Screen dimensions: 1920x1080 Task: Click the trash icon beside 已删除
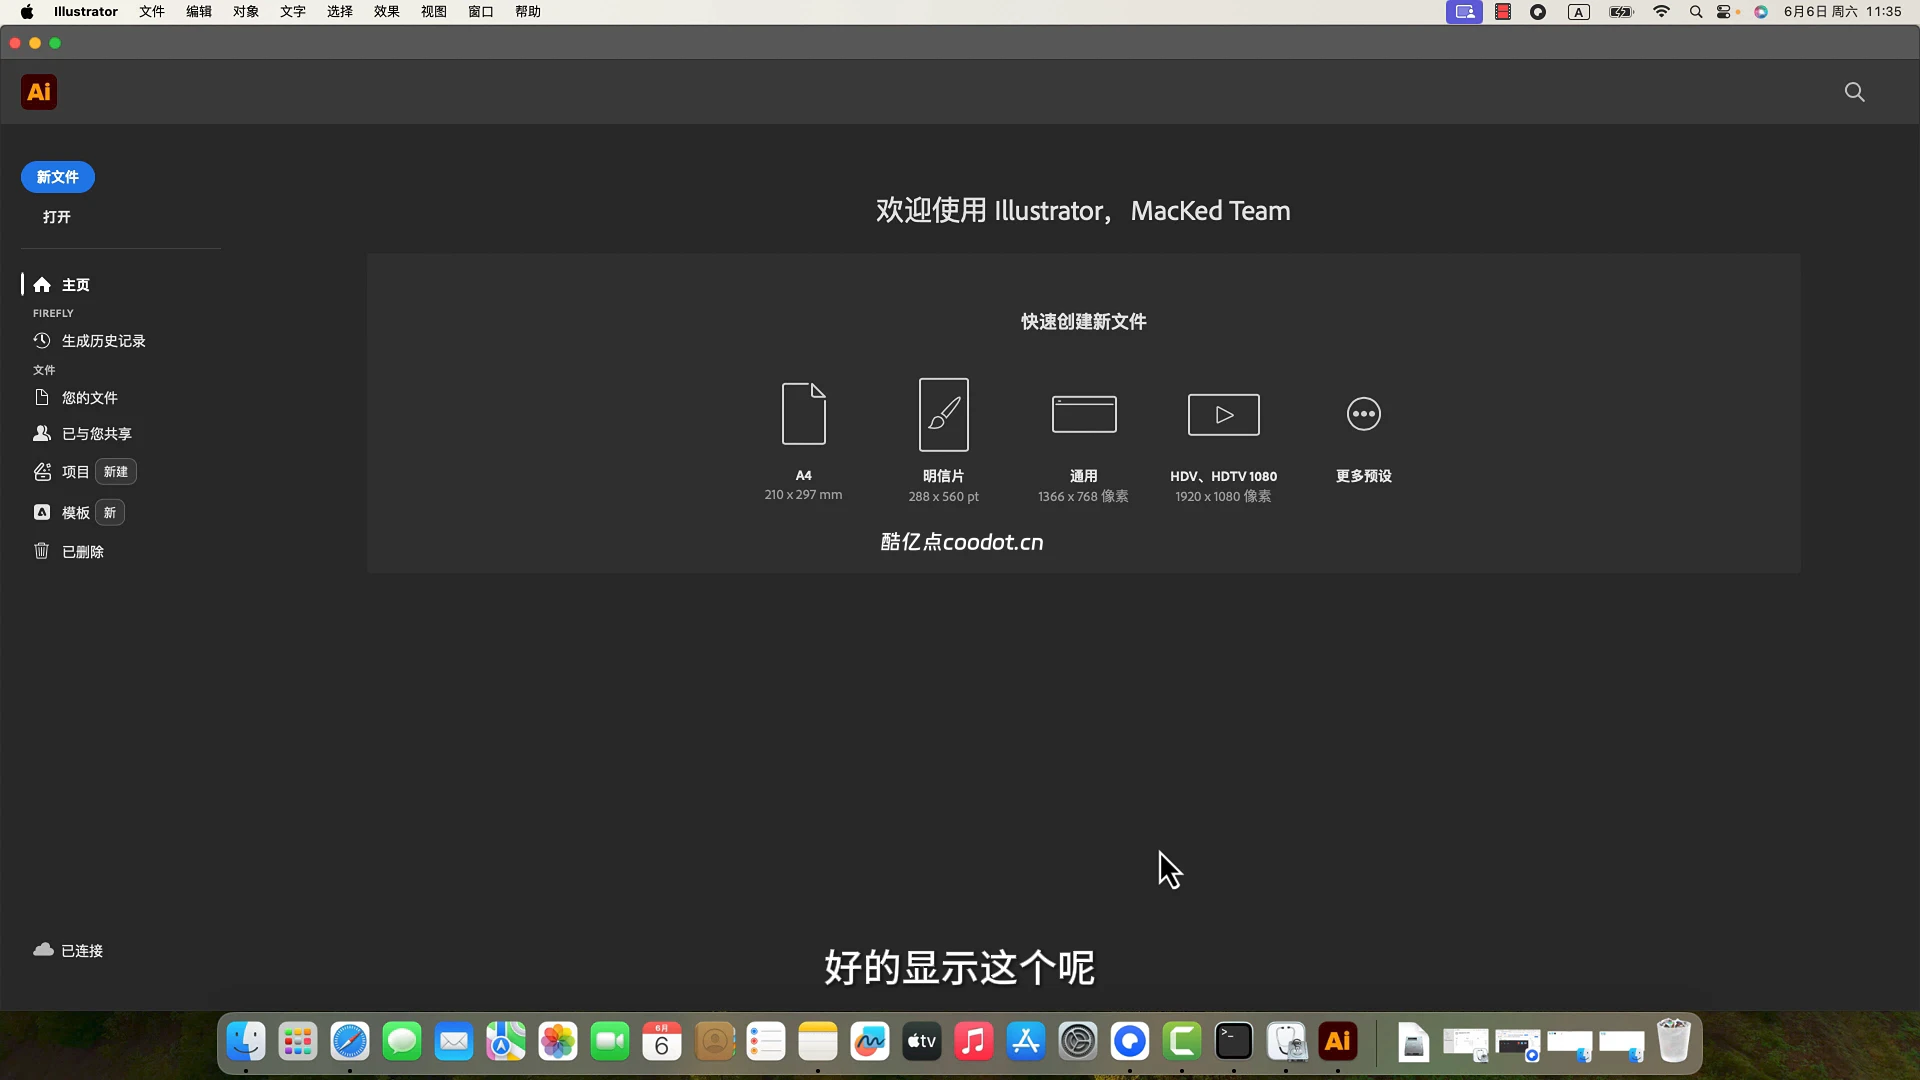42,551
